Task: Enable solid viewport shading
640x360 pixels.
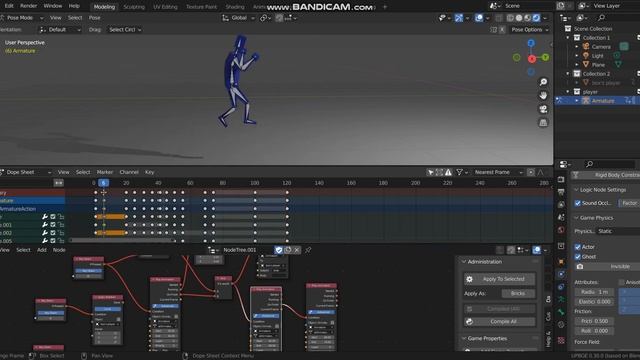Action: pyautogui.click(x=519, y=18)
